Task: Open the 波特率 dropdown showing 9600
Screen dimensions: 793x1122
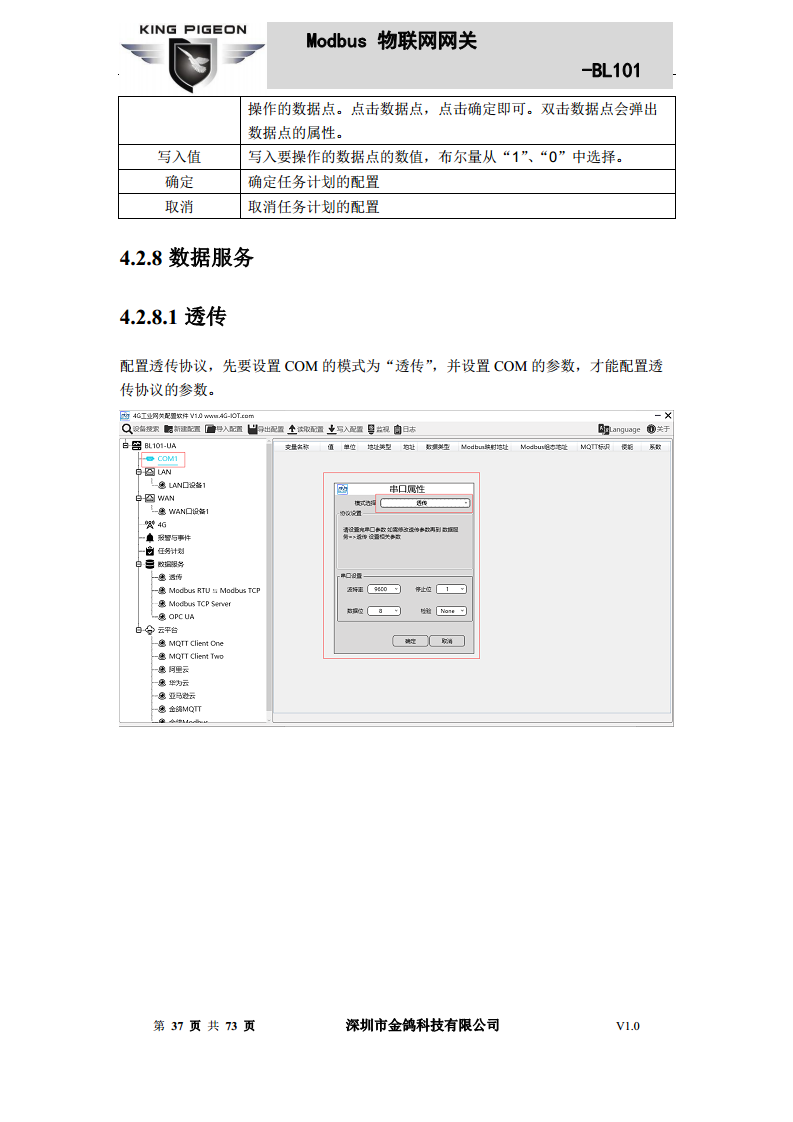Action: pos(384,589)
